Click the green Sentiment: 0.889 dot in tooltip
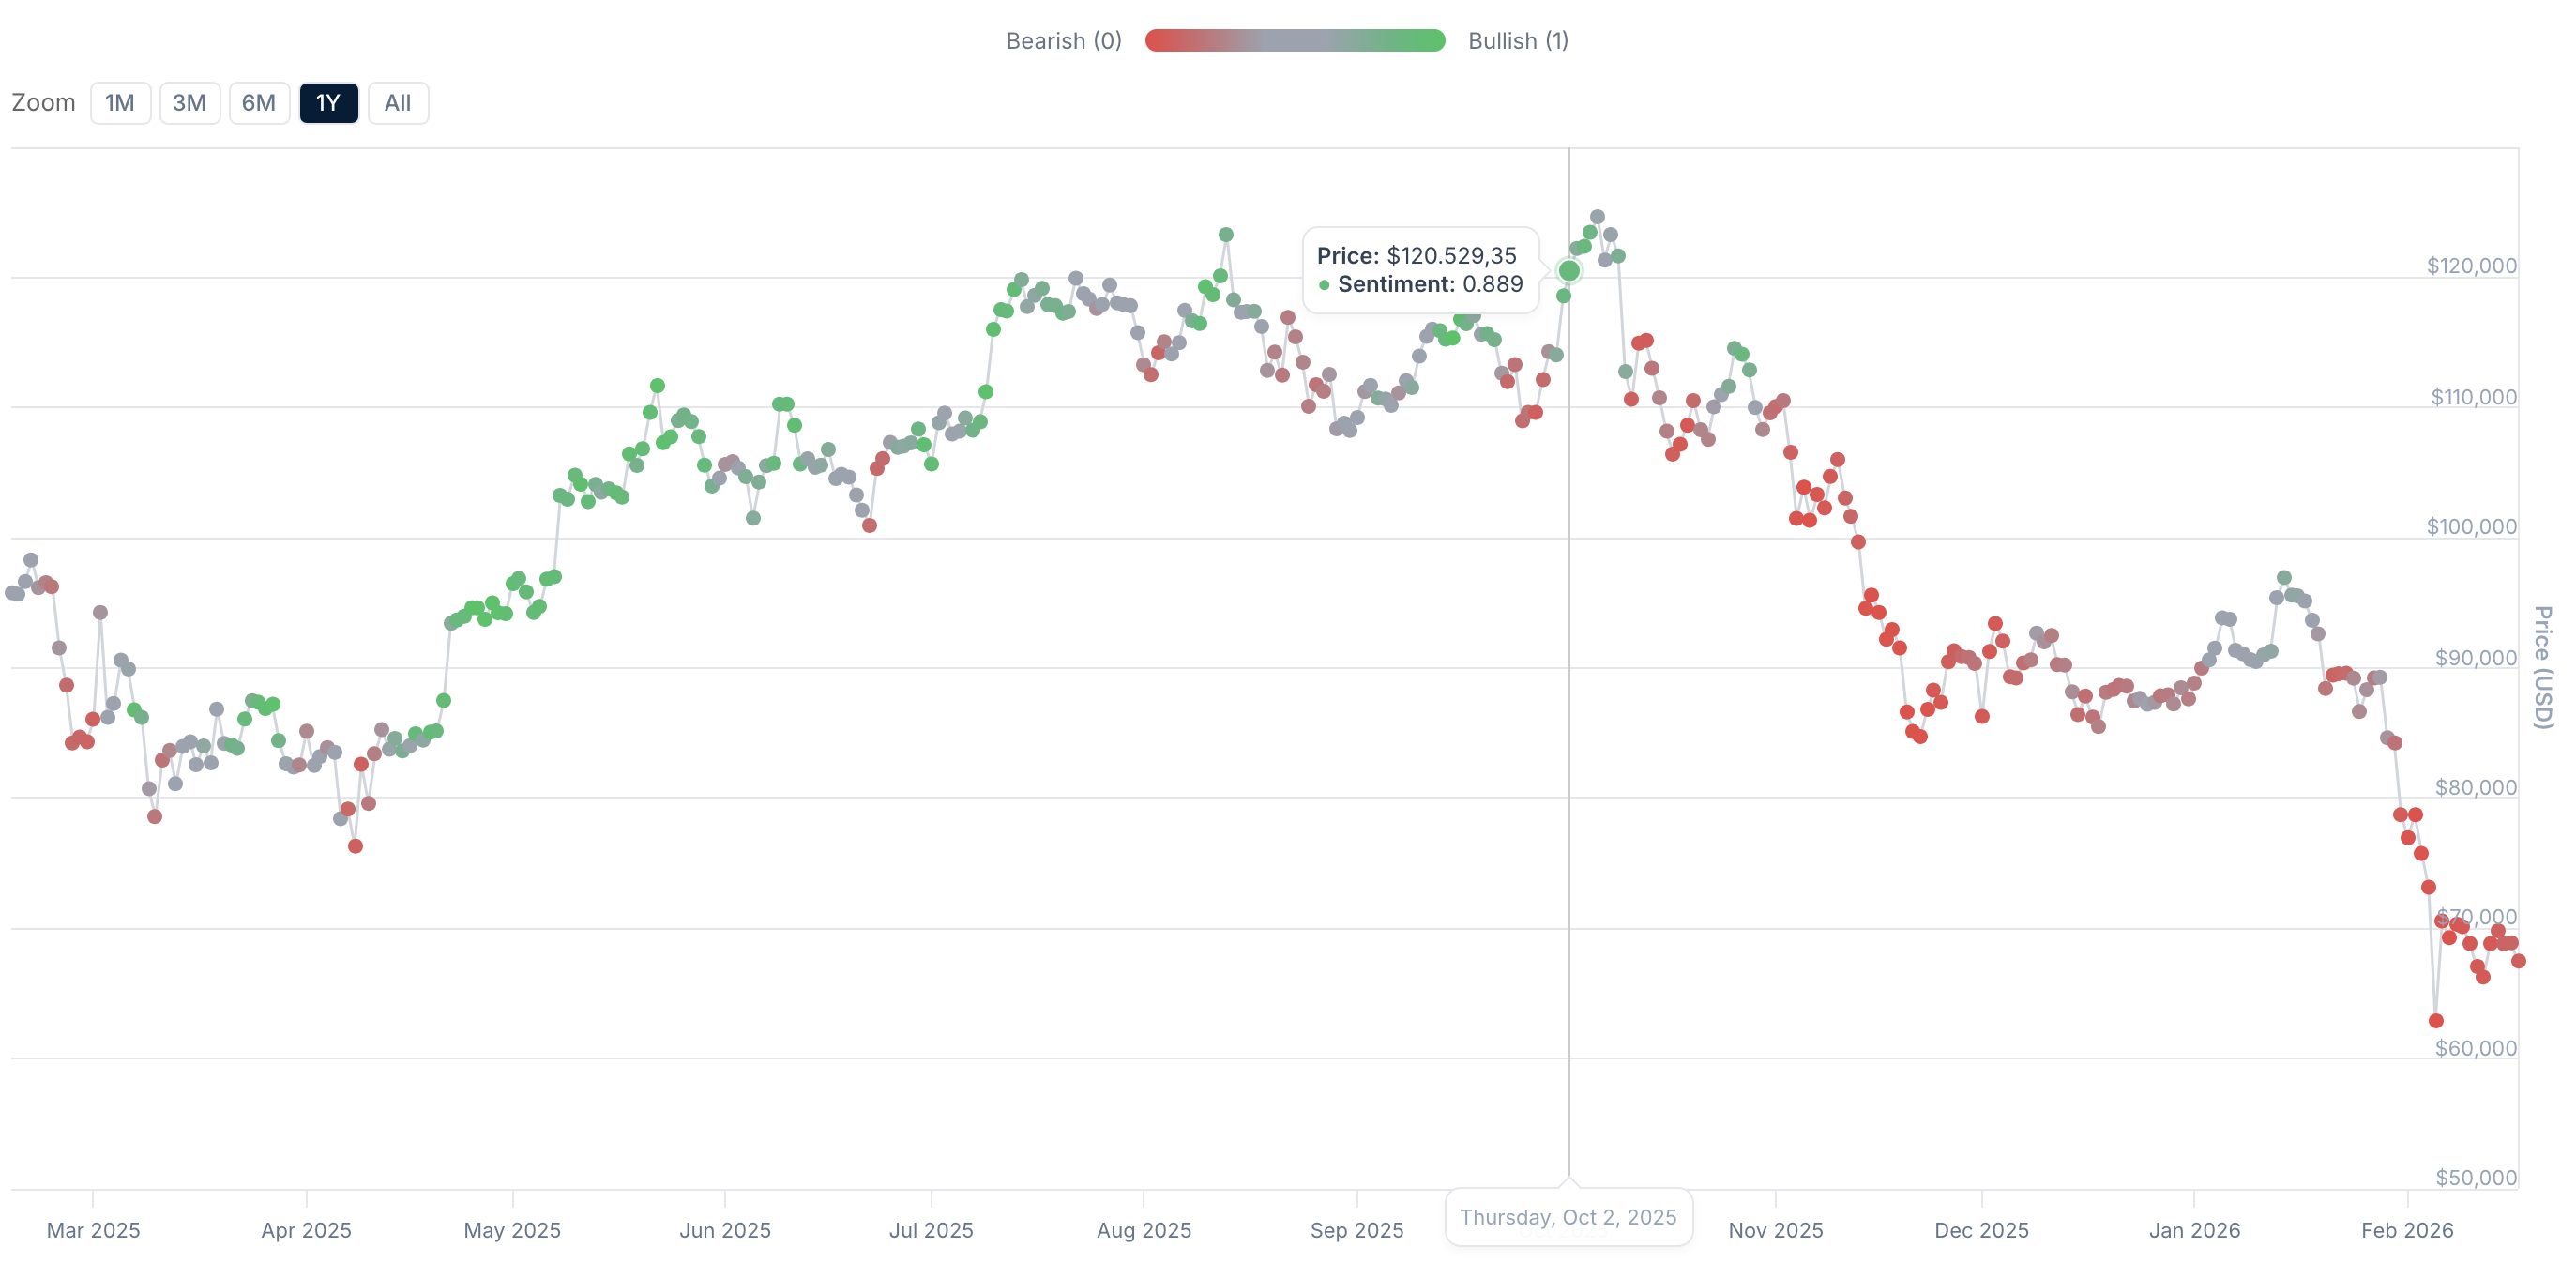 point(1325,285)
